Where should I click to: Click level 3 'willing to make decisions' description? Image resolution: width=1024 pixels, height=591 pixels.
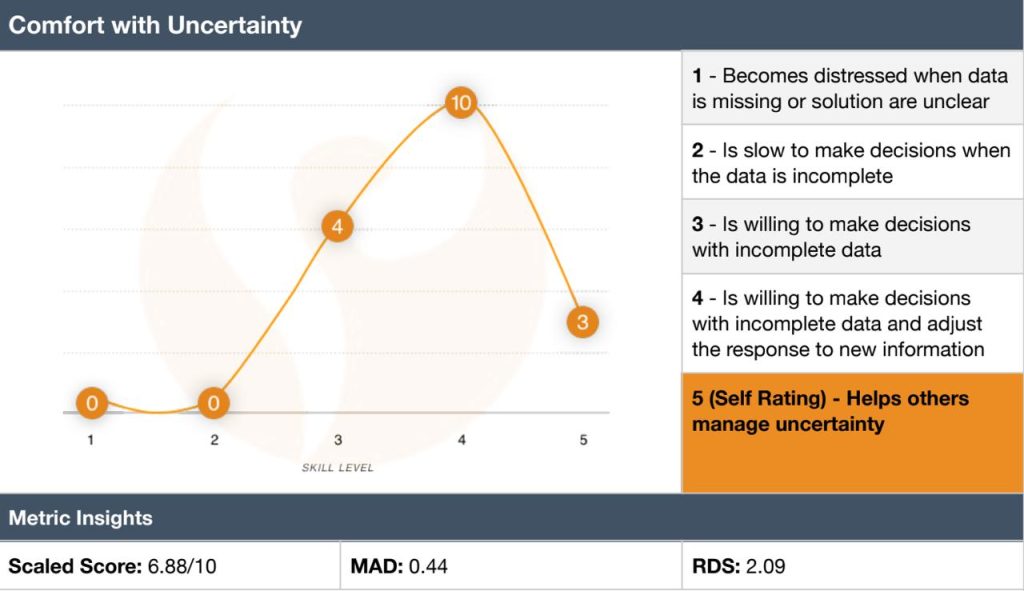851,236
